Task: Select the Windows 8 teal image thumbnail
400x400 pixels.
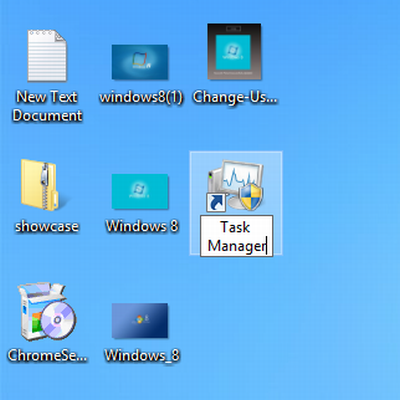Action: coord(140,191)
